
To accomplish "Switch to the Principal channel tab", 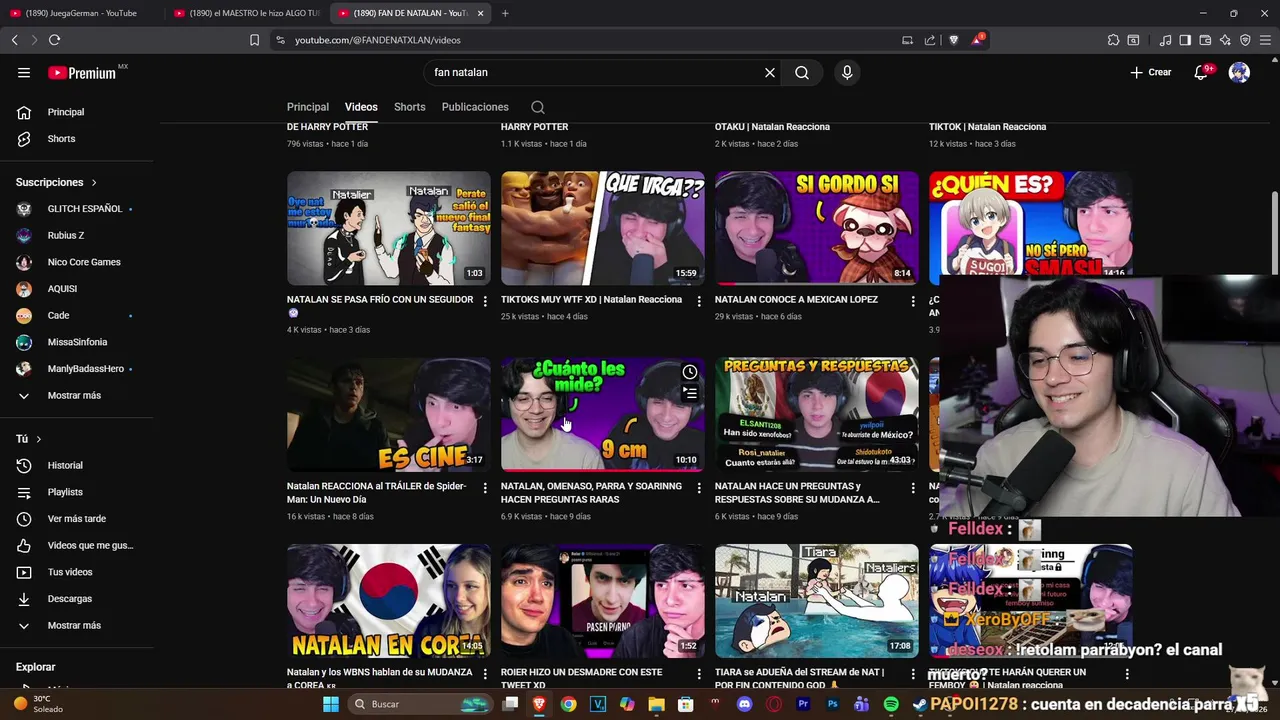I will click(308, 107).
